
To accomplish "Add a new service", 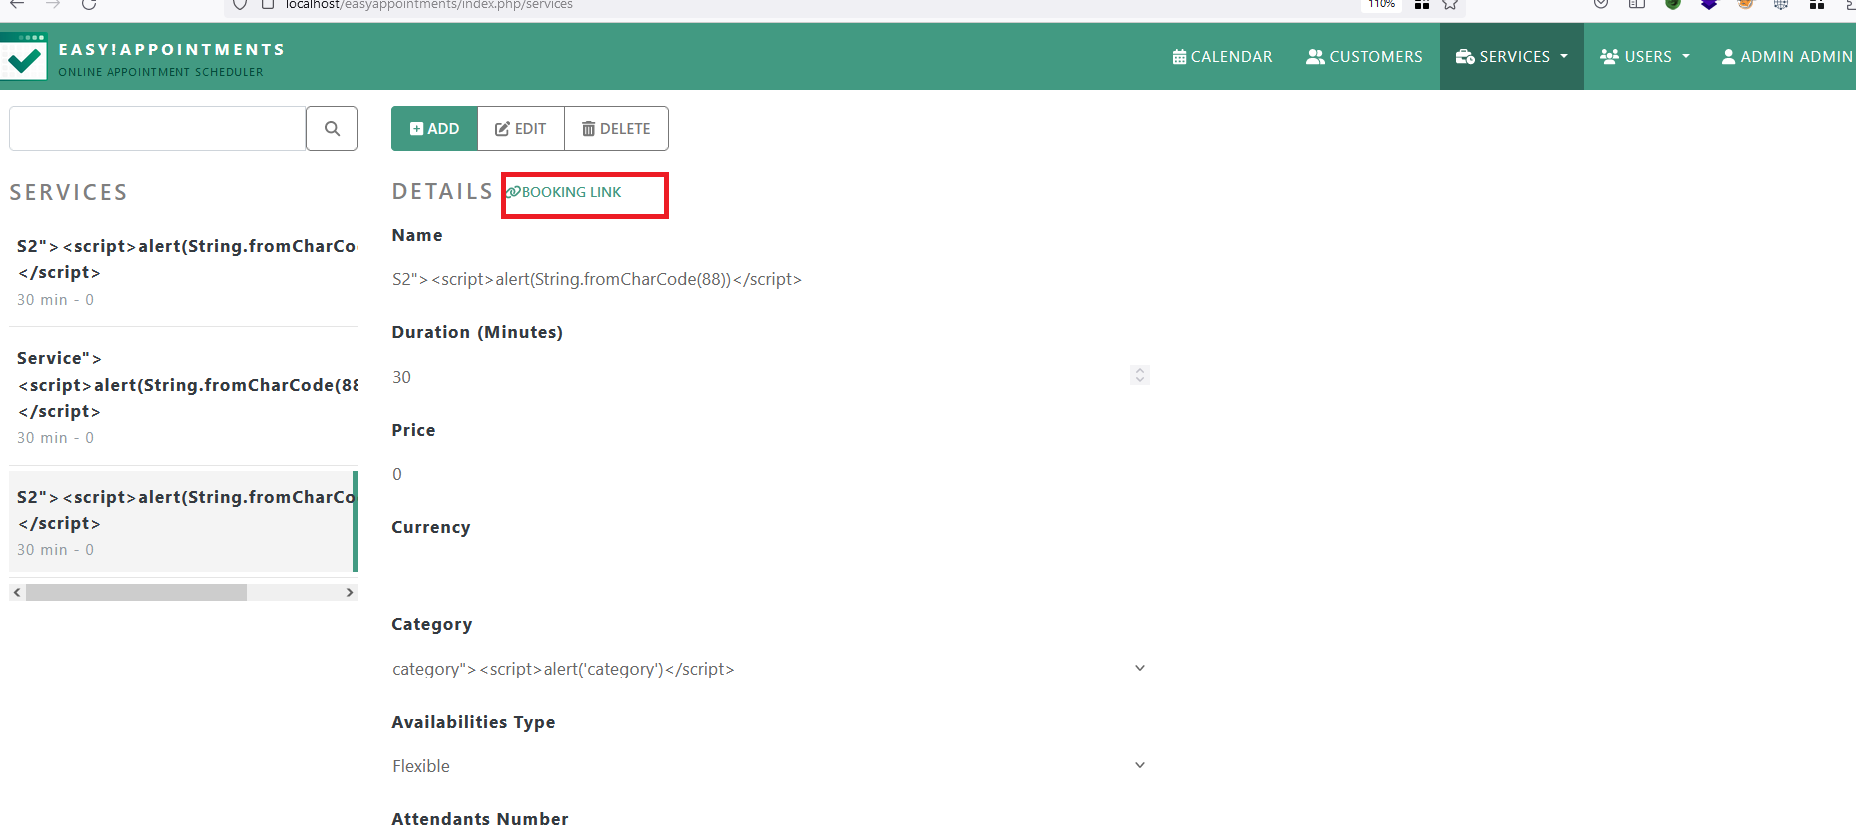I will pos(434,129).
